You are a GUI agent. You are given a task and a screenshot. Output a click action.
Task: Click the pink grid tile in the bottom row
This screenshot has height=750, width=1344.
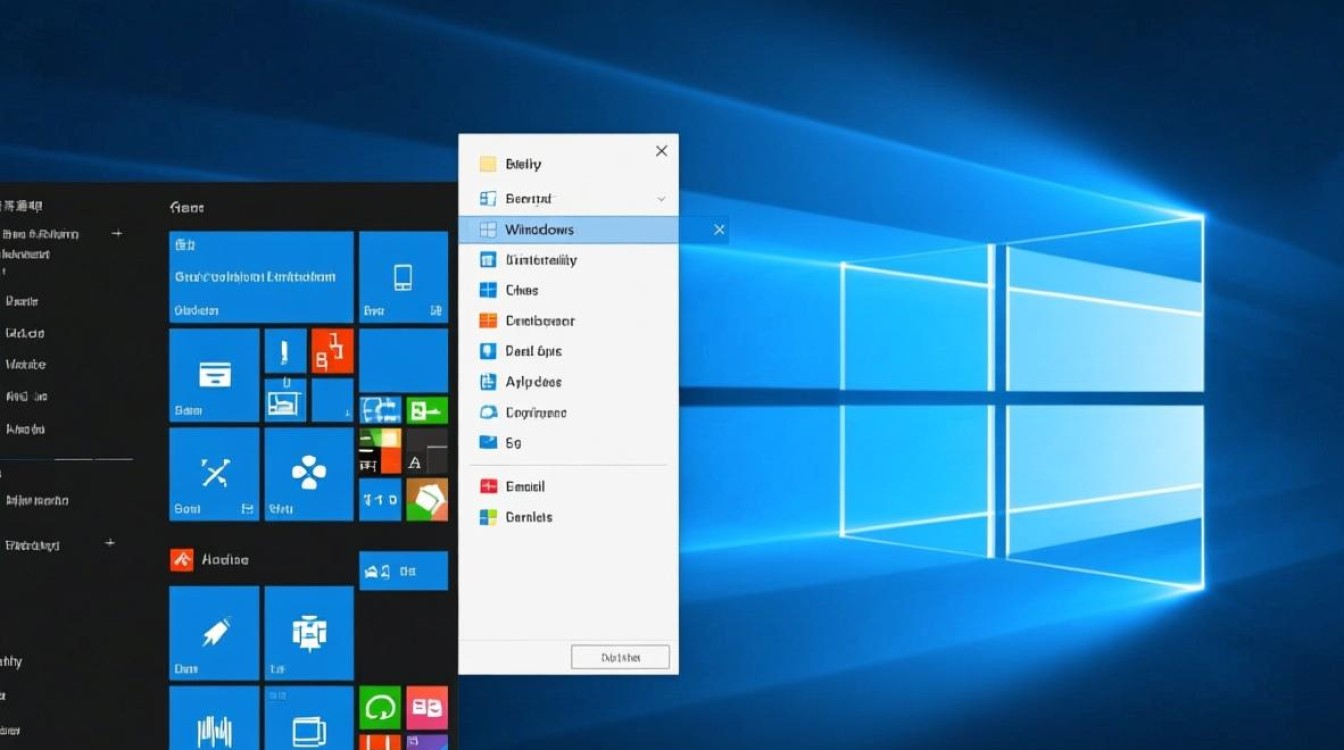(428, 708)
